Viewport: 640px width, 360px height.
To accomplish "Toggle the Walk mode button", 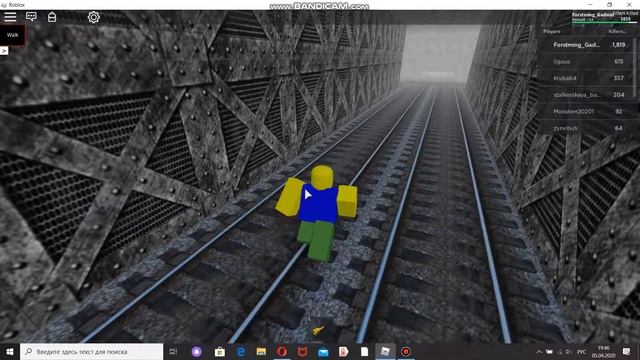I will coord(12,35).
